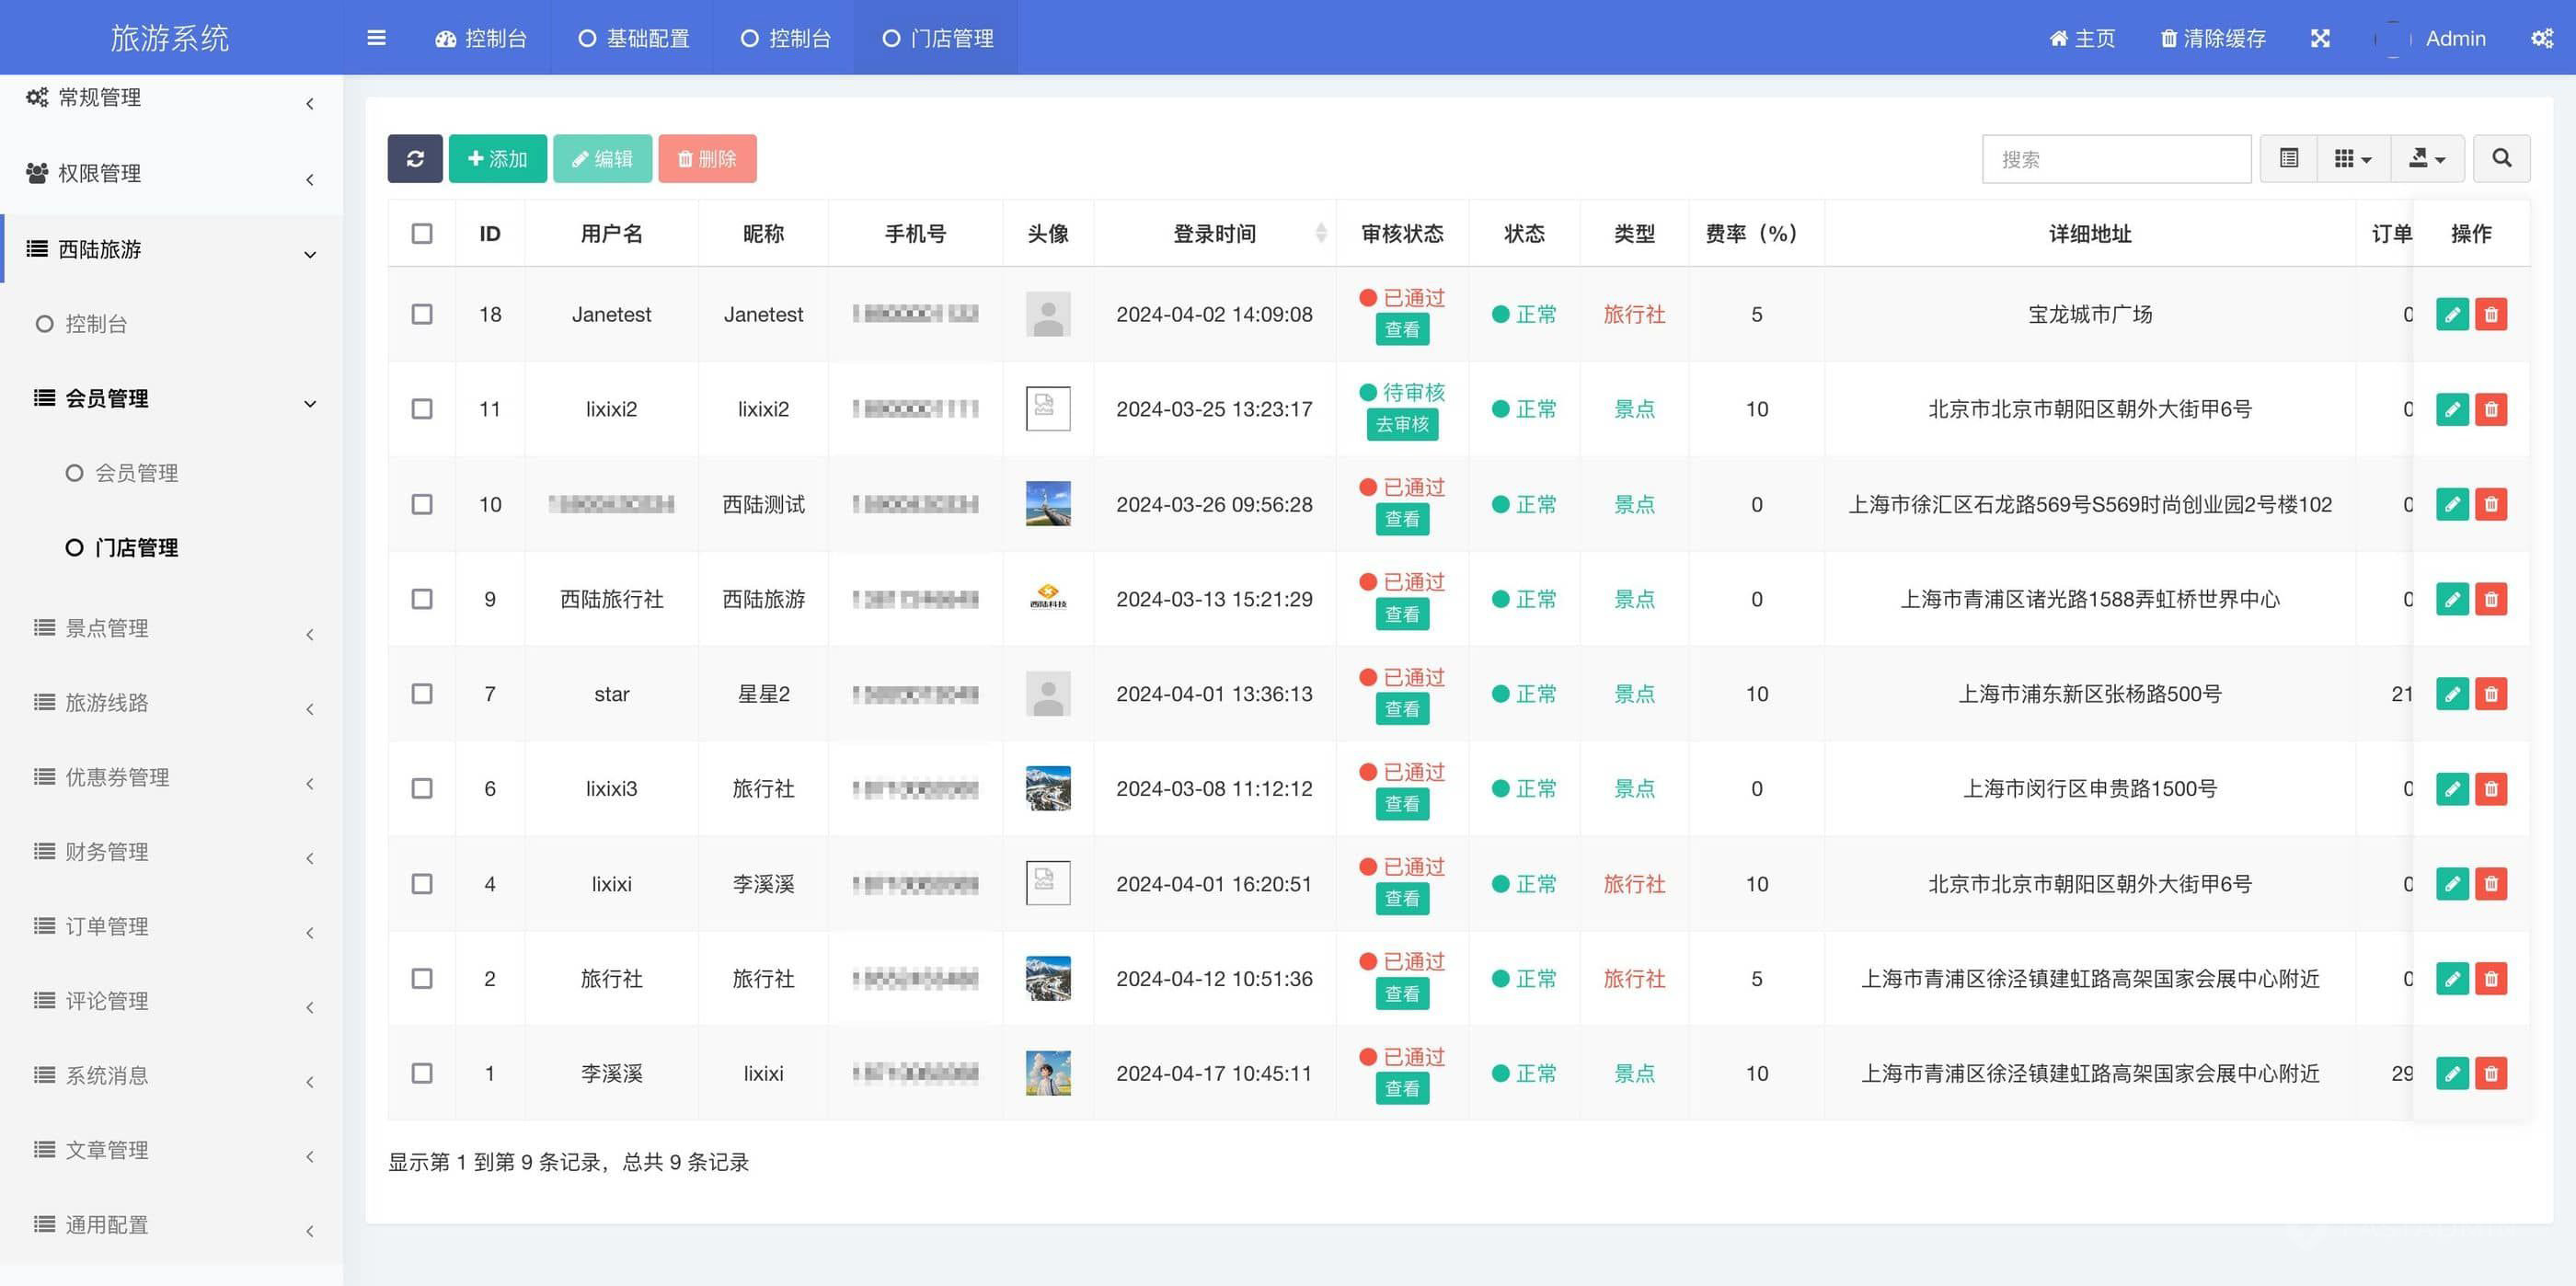Toggle the sidebar hamburger menu icon
The height and width of the screenshot is (1286, 2576).
[x=376, y=38]
